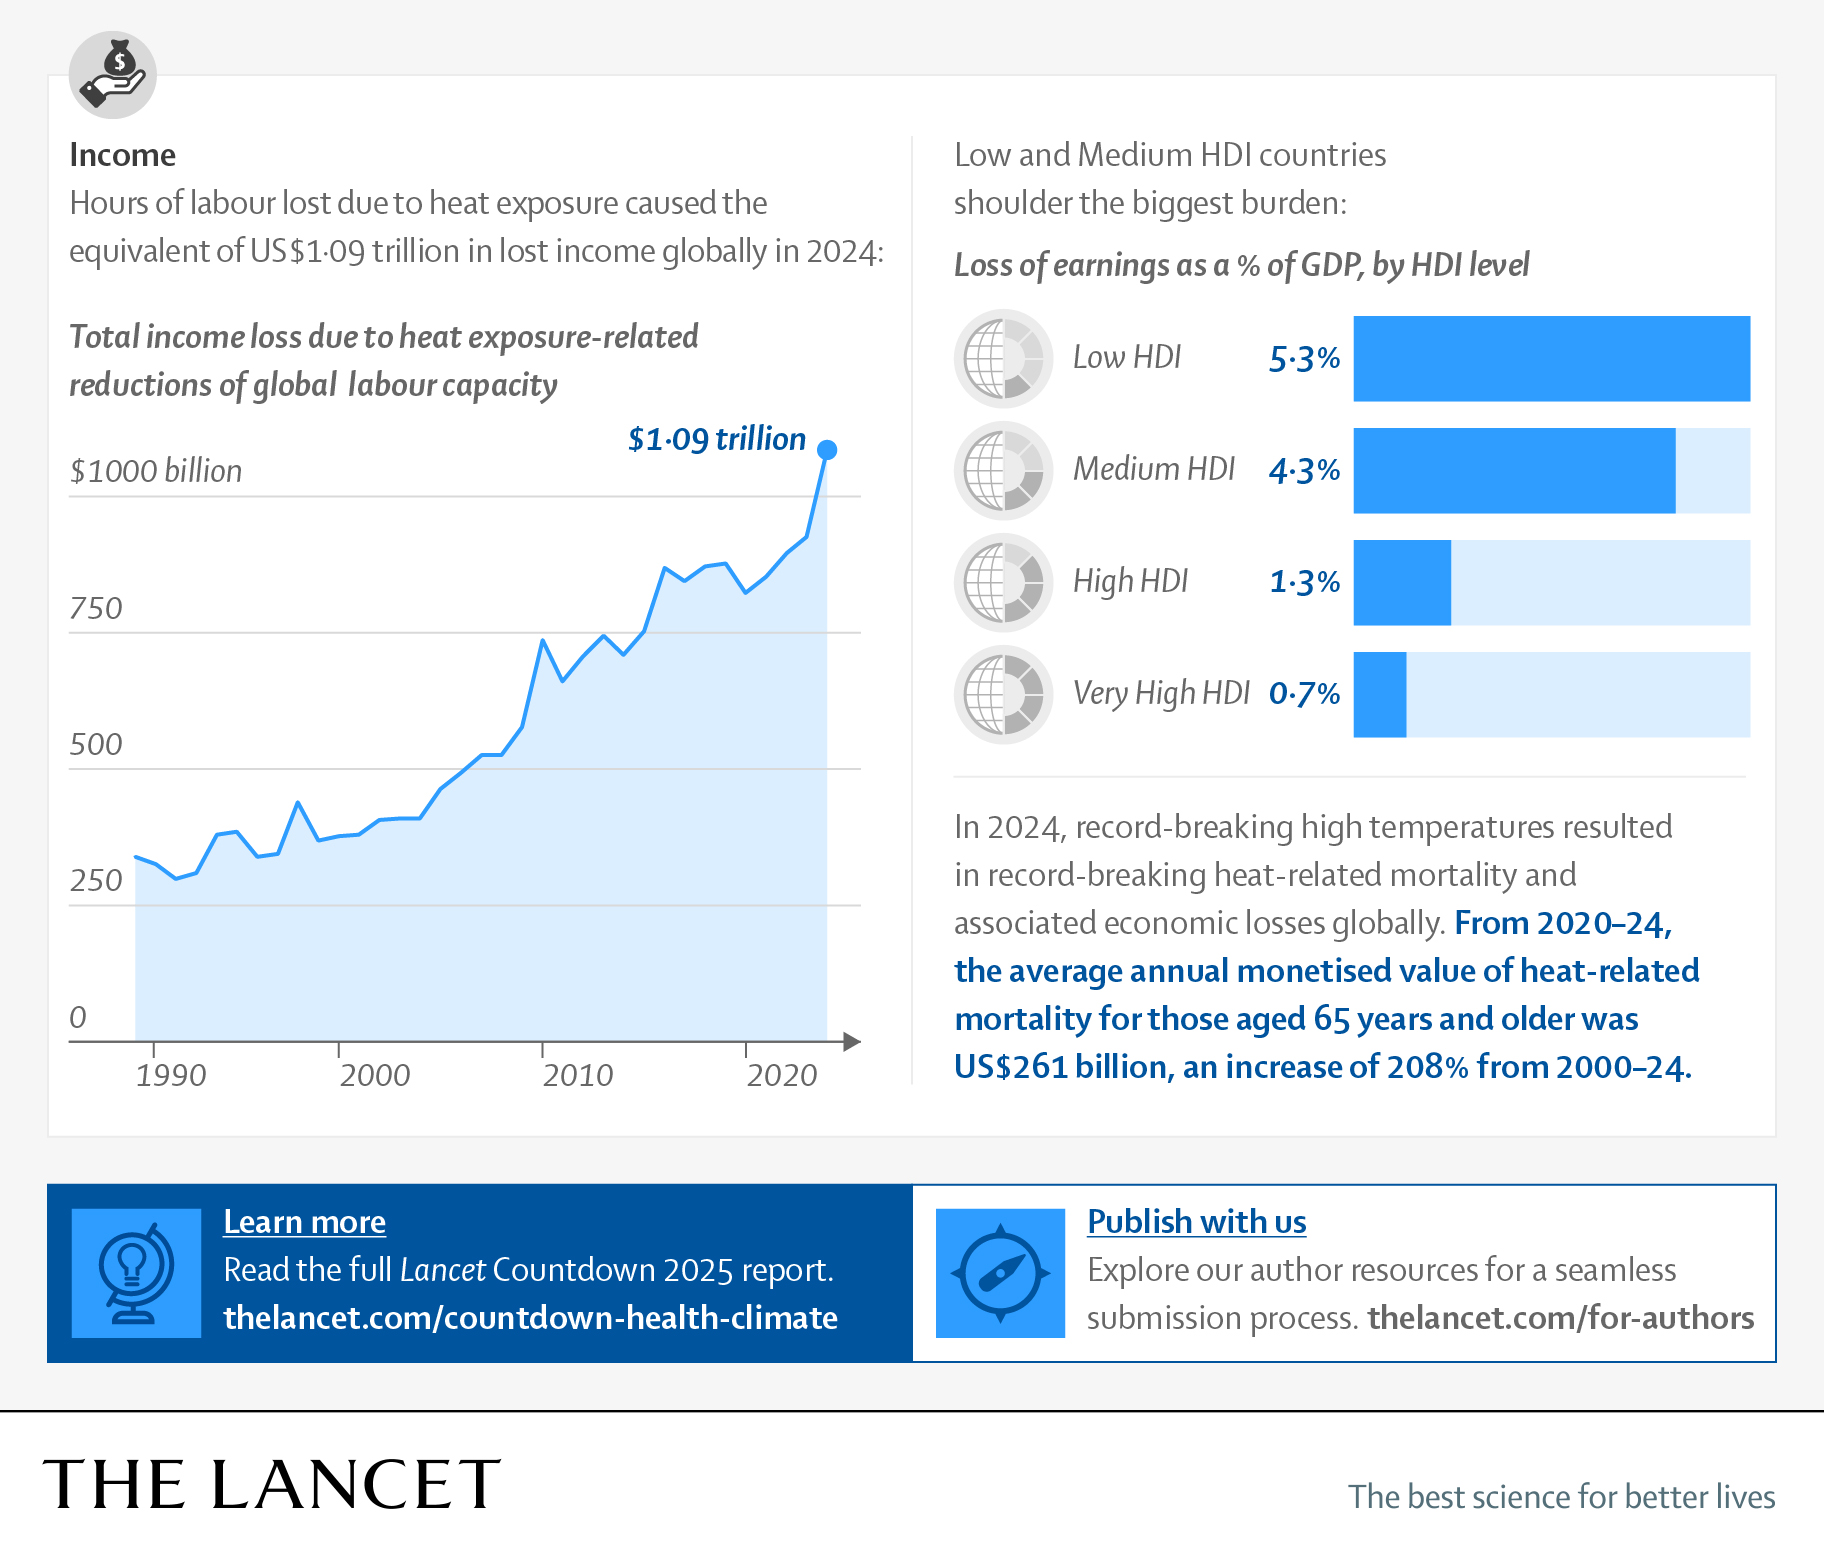Click the $1000 billion y-axis label

tap(156, 471)
